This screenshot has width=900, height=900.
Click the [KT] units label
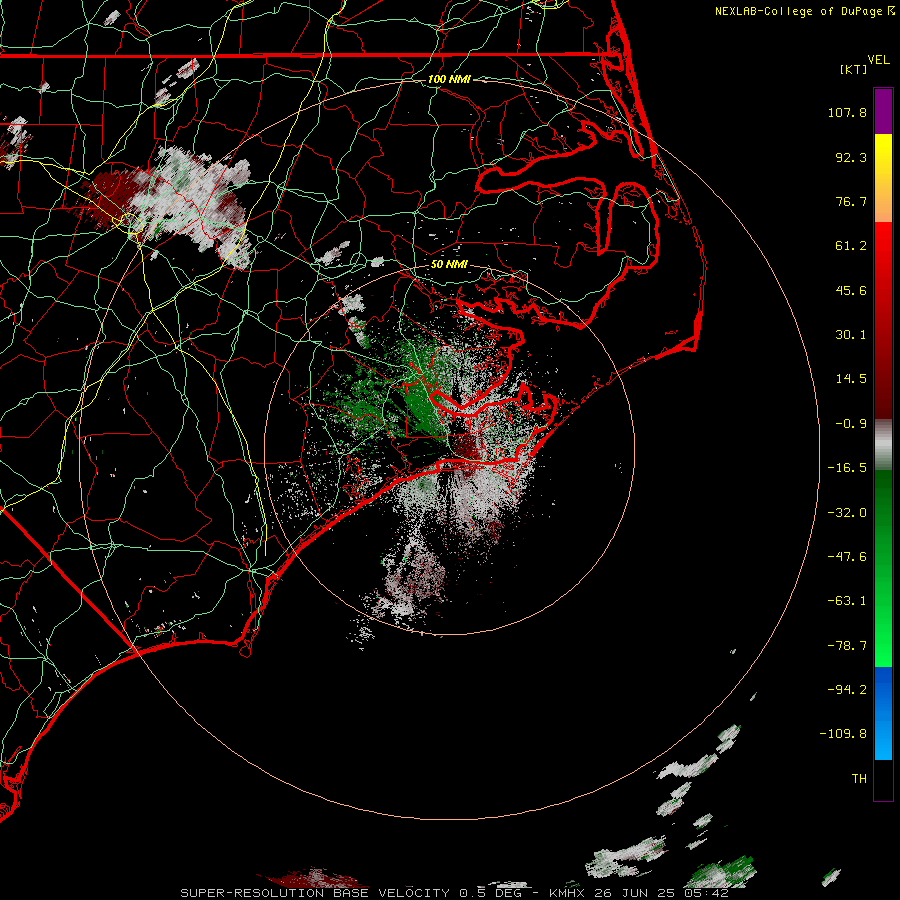[x=854, y=69]
